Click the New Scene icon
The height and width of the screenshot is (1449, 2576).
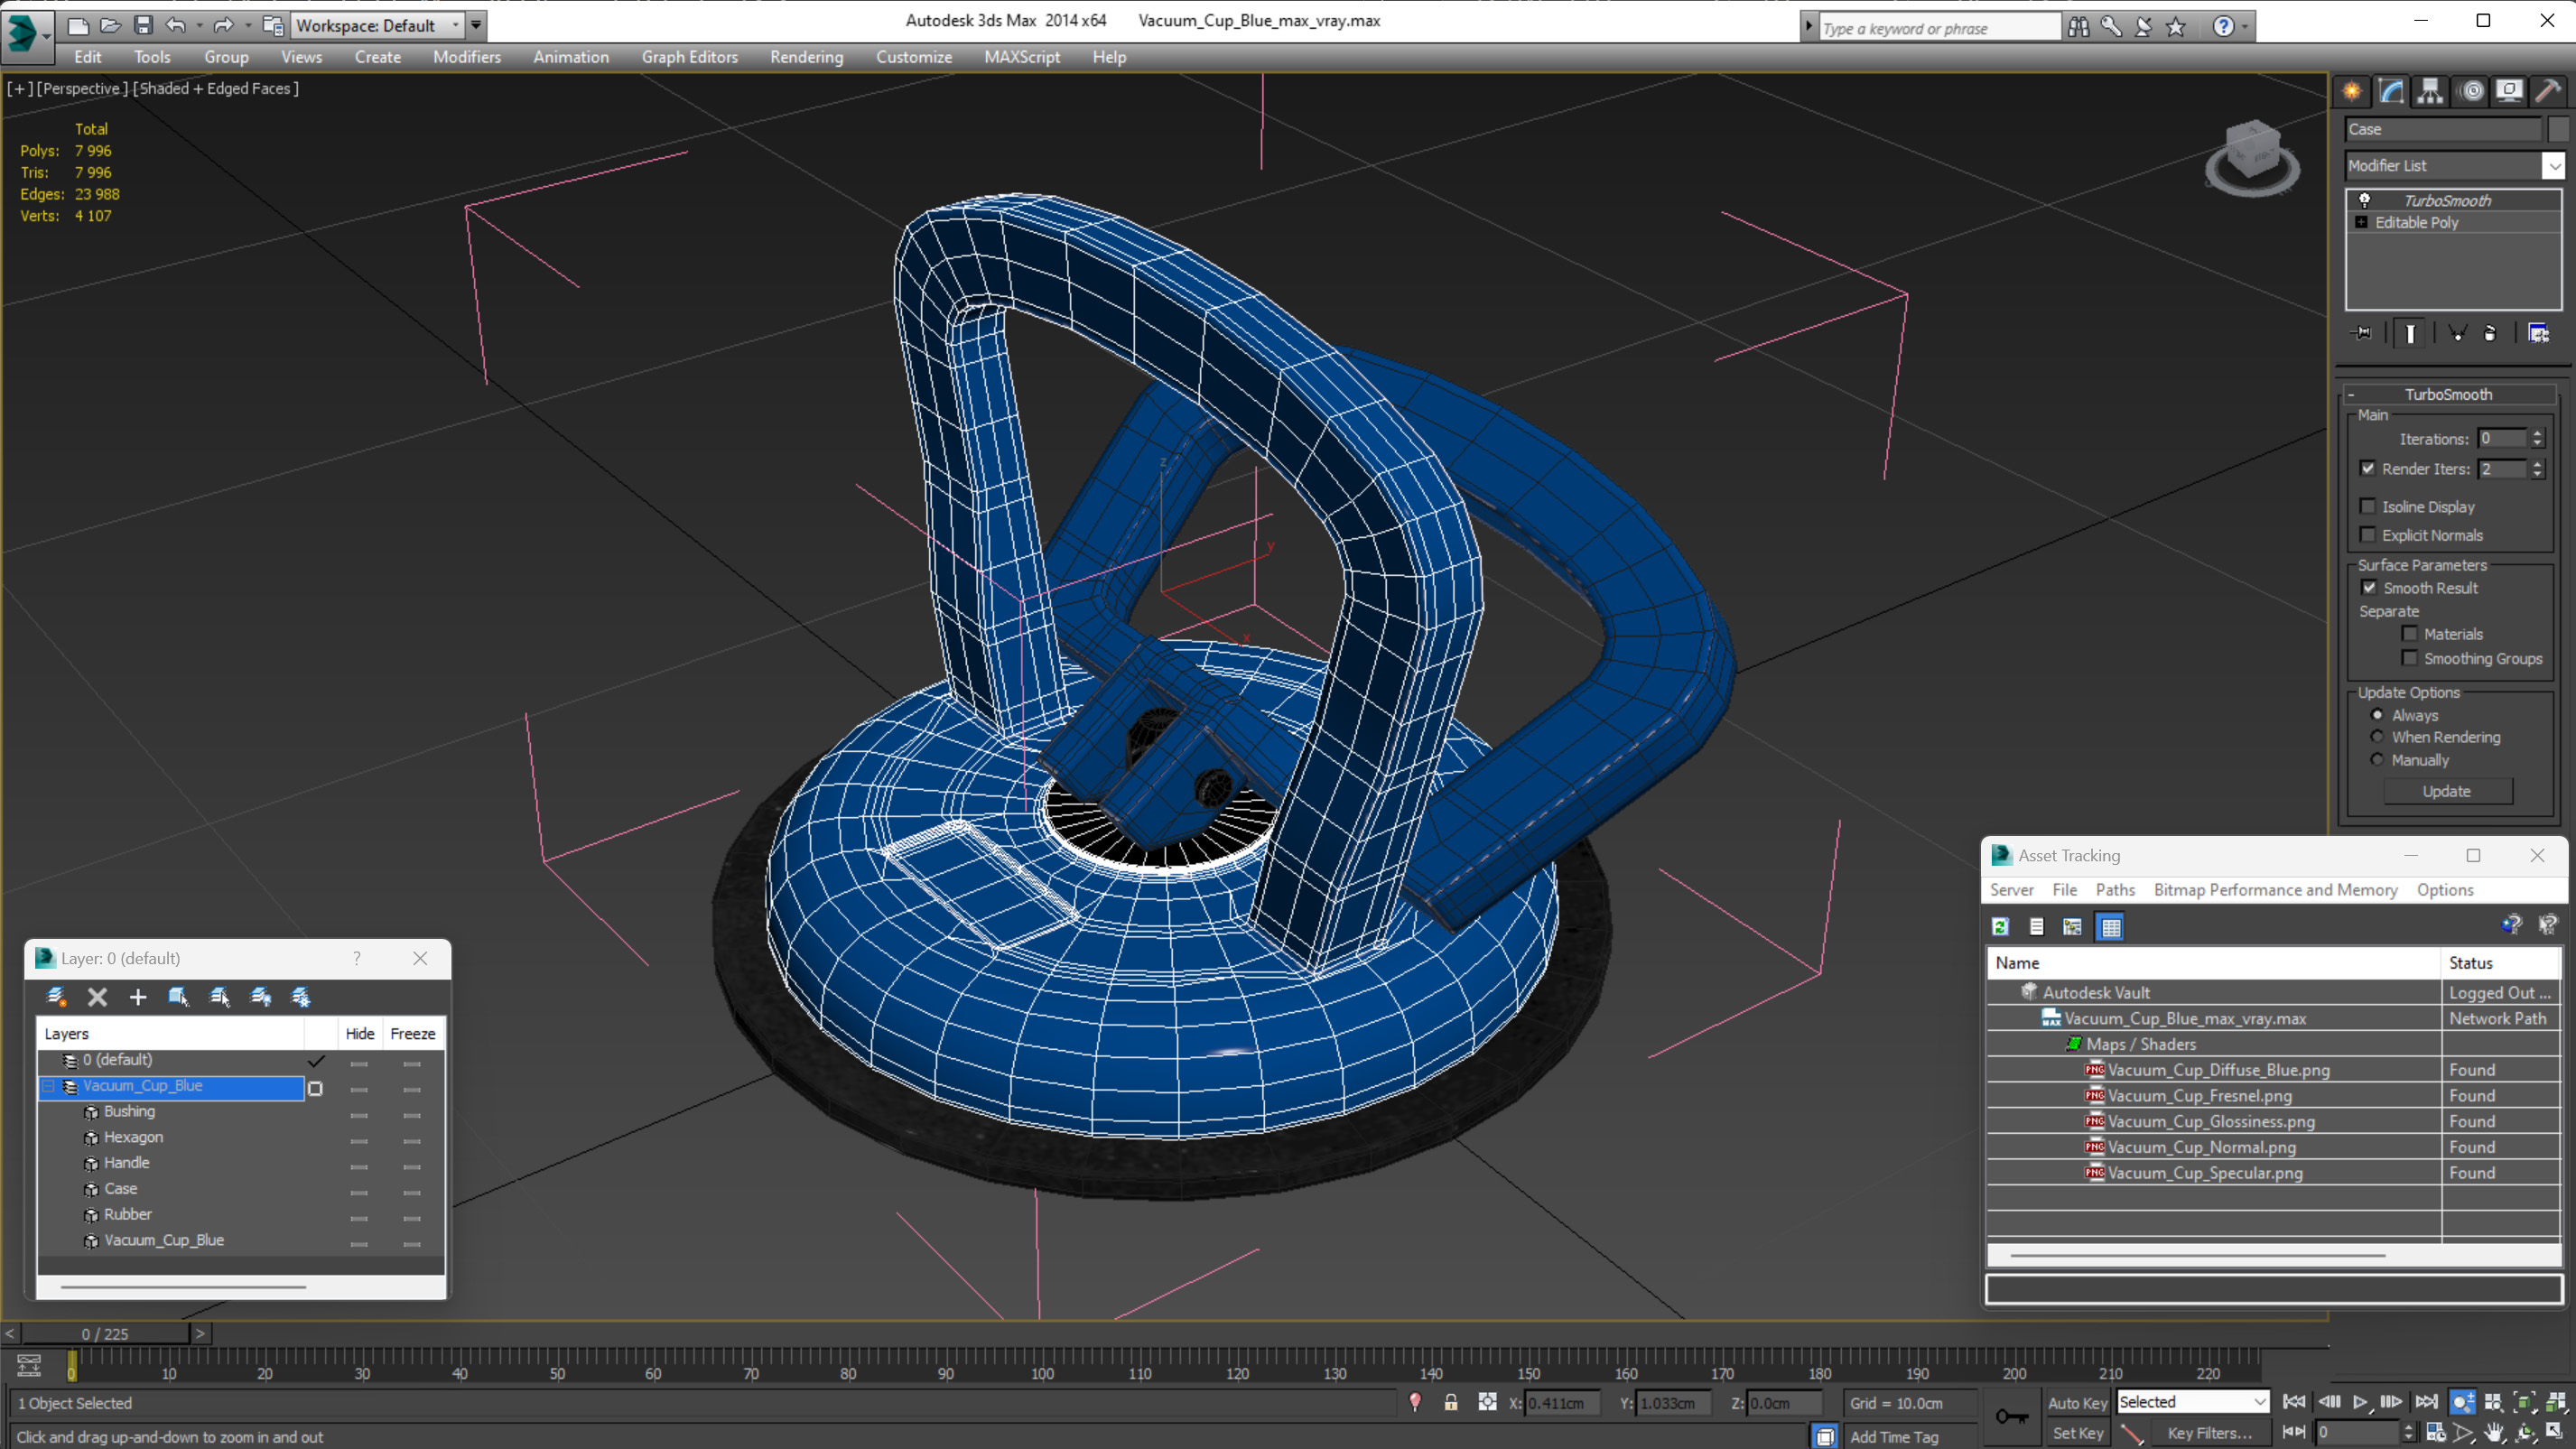78,25
